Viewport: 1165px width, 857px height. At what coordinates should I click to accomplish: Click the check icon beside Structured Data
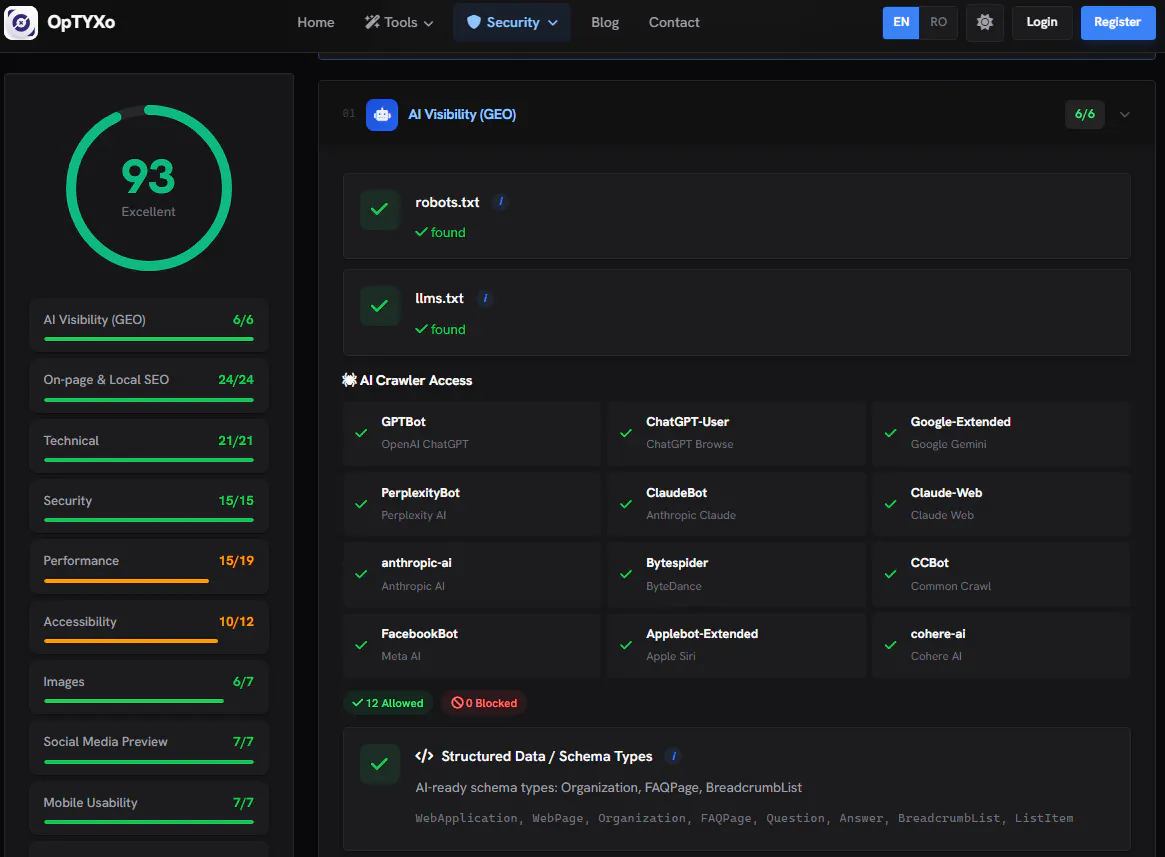380,763
